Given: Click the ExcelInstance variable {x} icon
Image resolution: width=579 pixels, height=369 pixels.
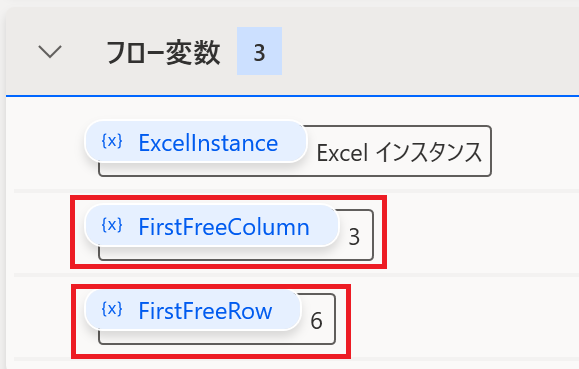Looking at the screenshot, I should 112,141.
